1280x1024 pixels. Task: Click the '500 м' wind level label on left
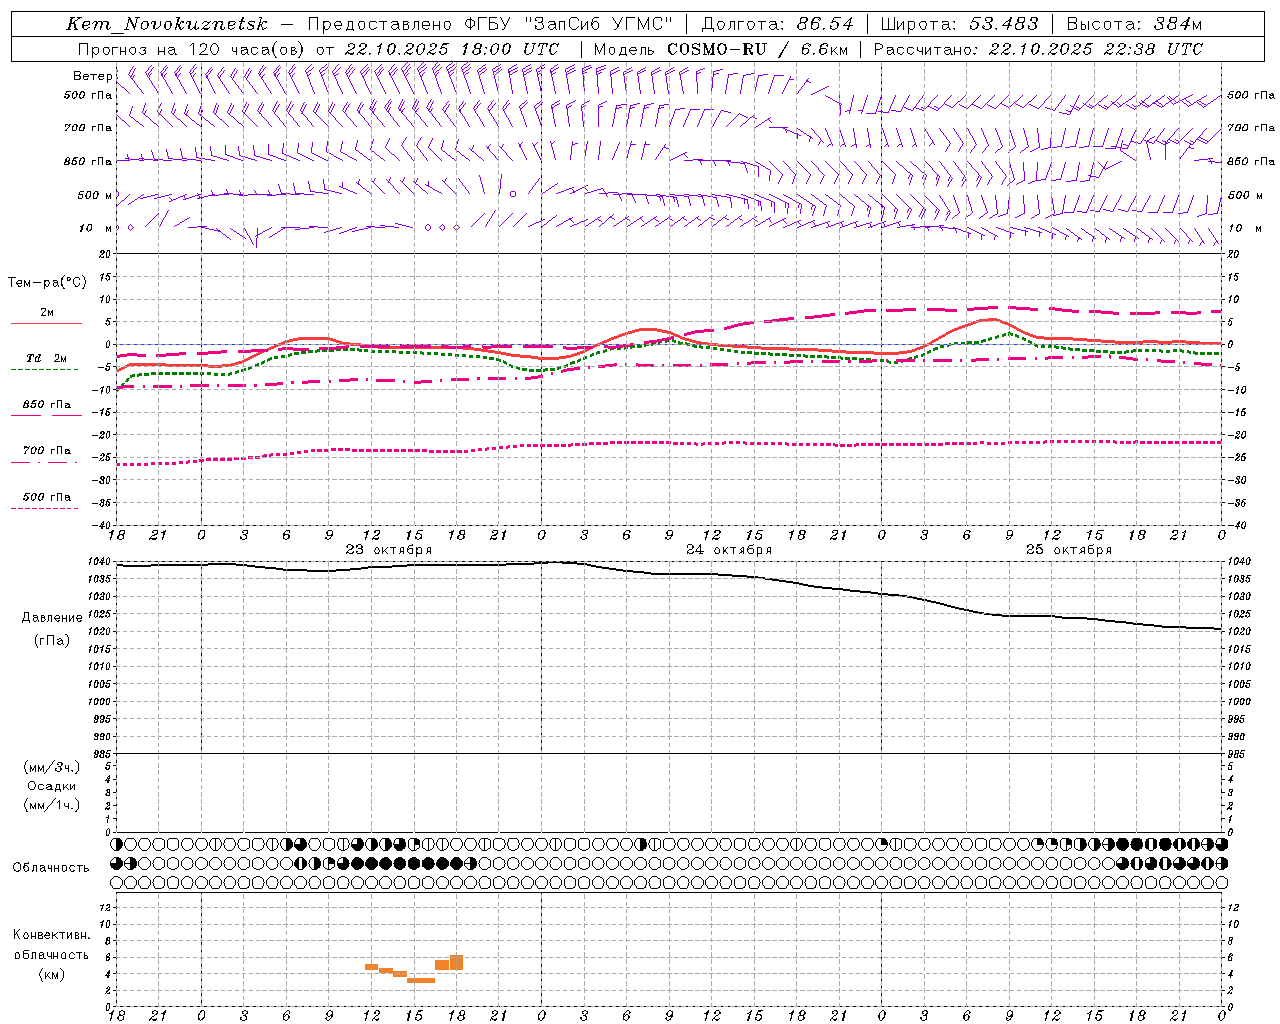click(x=95, y=195)
